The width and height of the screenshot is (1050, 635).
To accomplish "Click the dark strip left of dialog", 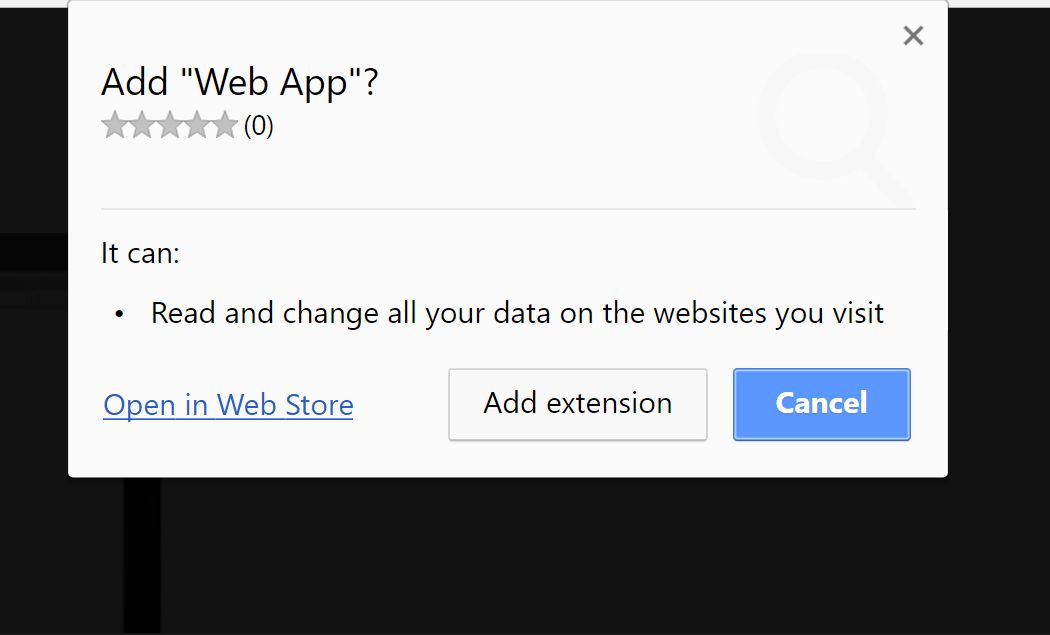I will pos(33,252).
